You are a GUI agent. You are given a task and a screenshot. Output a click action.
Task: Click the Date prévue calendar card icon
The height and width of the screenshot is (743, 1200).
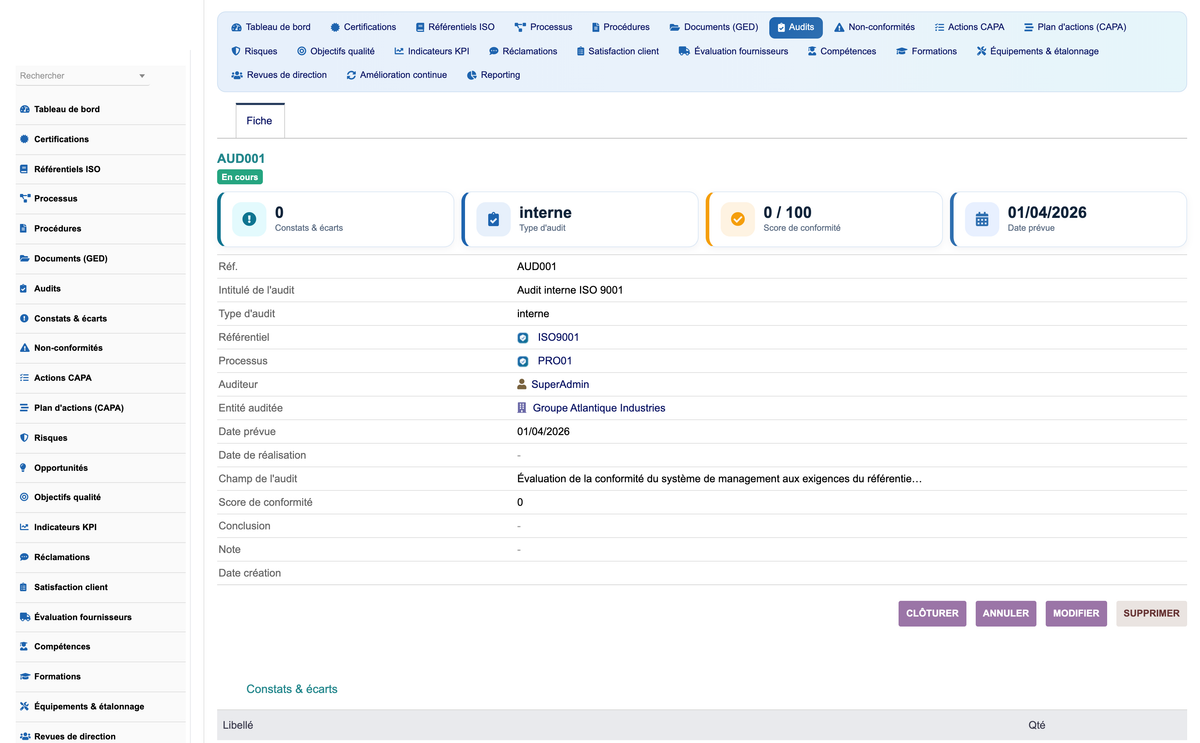(982, 219)
